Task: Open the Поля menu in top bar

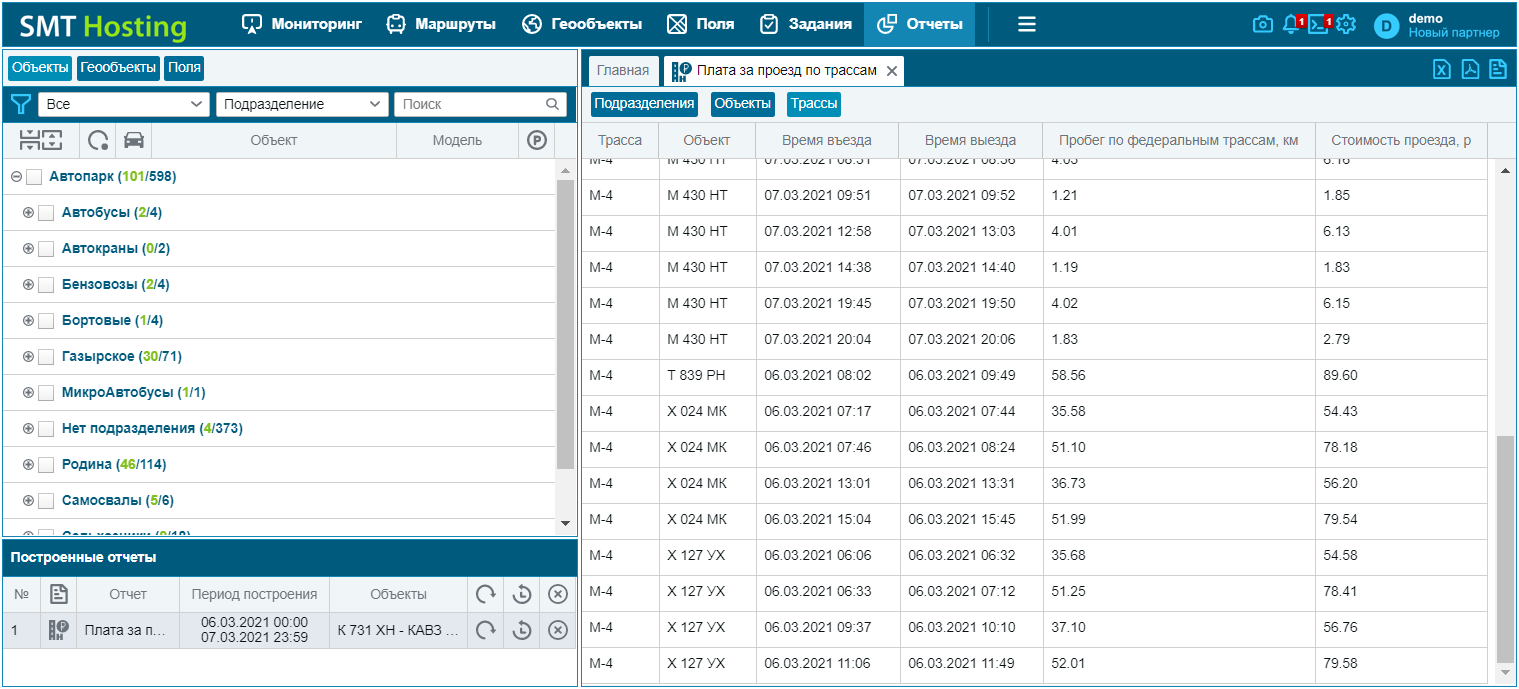Action: click(700, 24)
